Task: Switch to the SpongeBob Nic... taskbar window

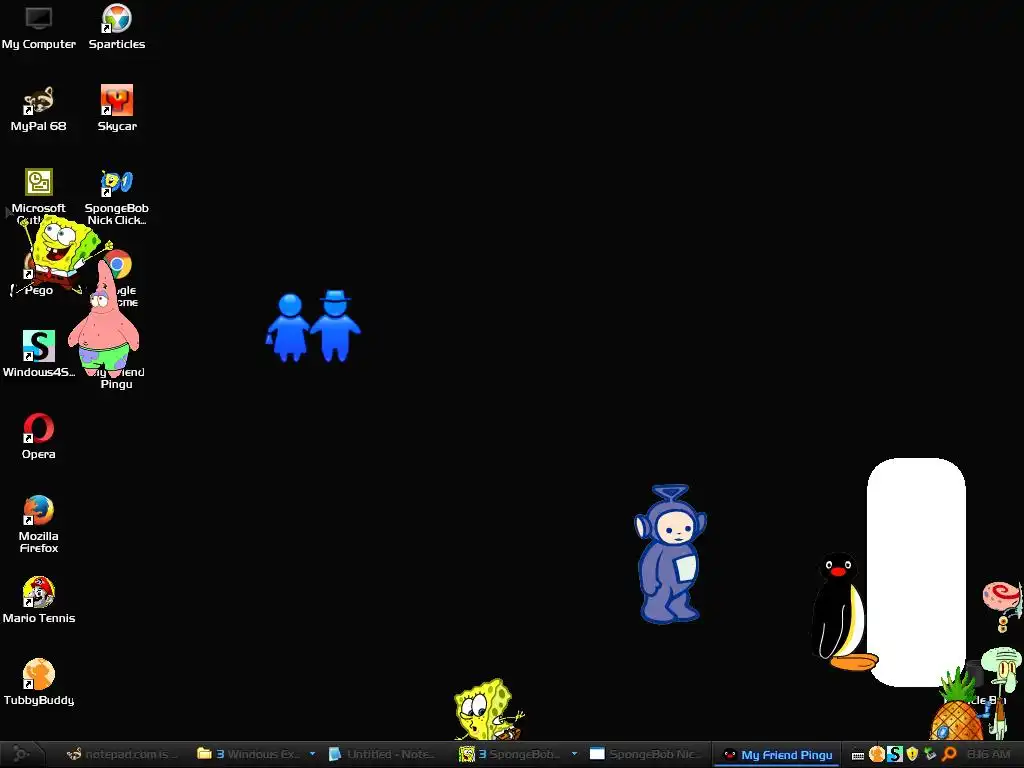Action: [643, 754]
